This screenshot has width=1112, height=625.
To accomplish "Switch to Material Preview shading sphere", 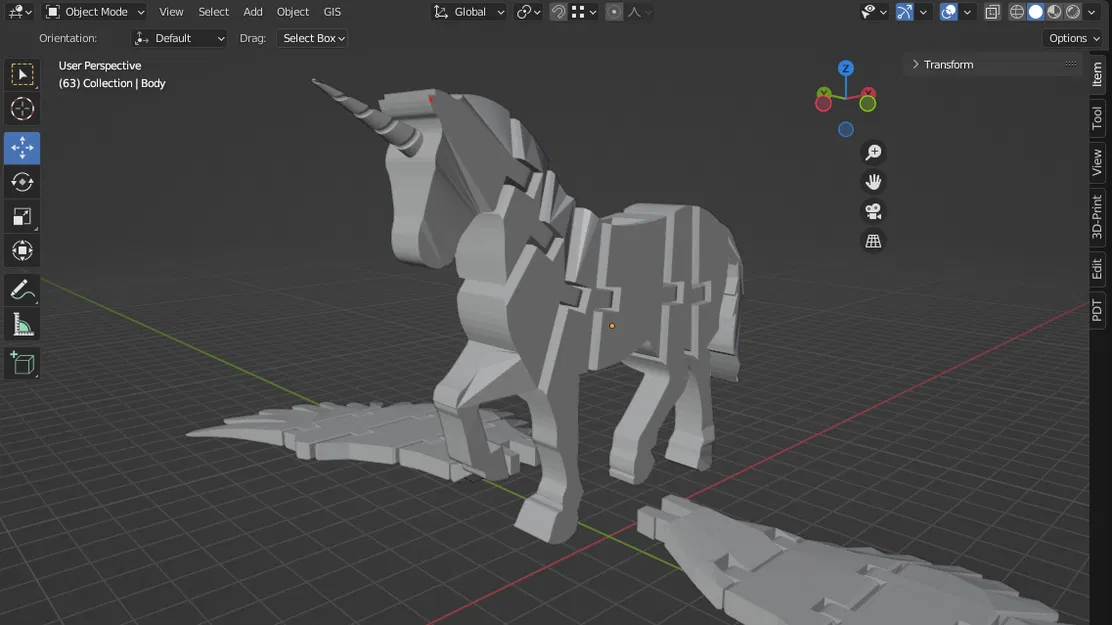I will [x=1053, y=11].
